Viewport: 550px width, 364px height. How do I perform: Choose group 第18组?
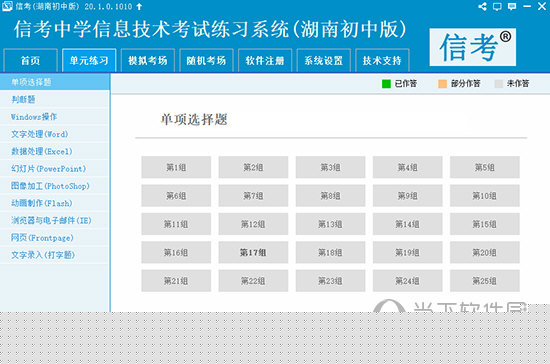(330, 252)
